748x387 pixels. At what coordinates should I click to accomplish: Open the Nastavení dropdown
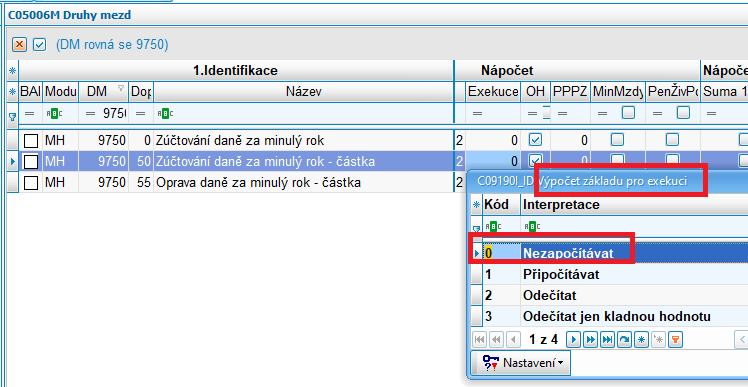pos(521,363)
